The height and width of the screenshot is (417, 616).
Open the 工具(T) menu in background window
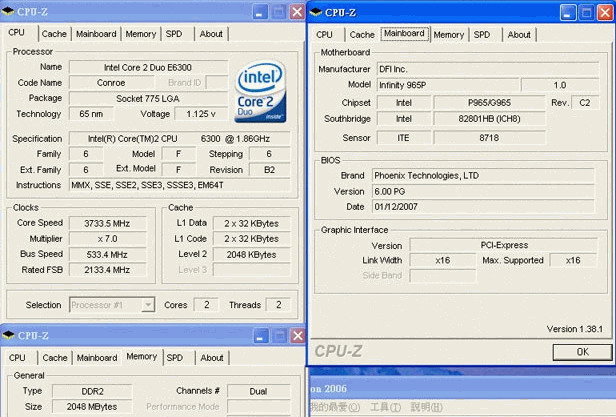coord(385,407)
